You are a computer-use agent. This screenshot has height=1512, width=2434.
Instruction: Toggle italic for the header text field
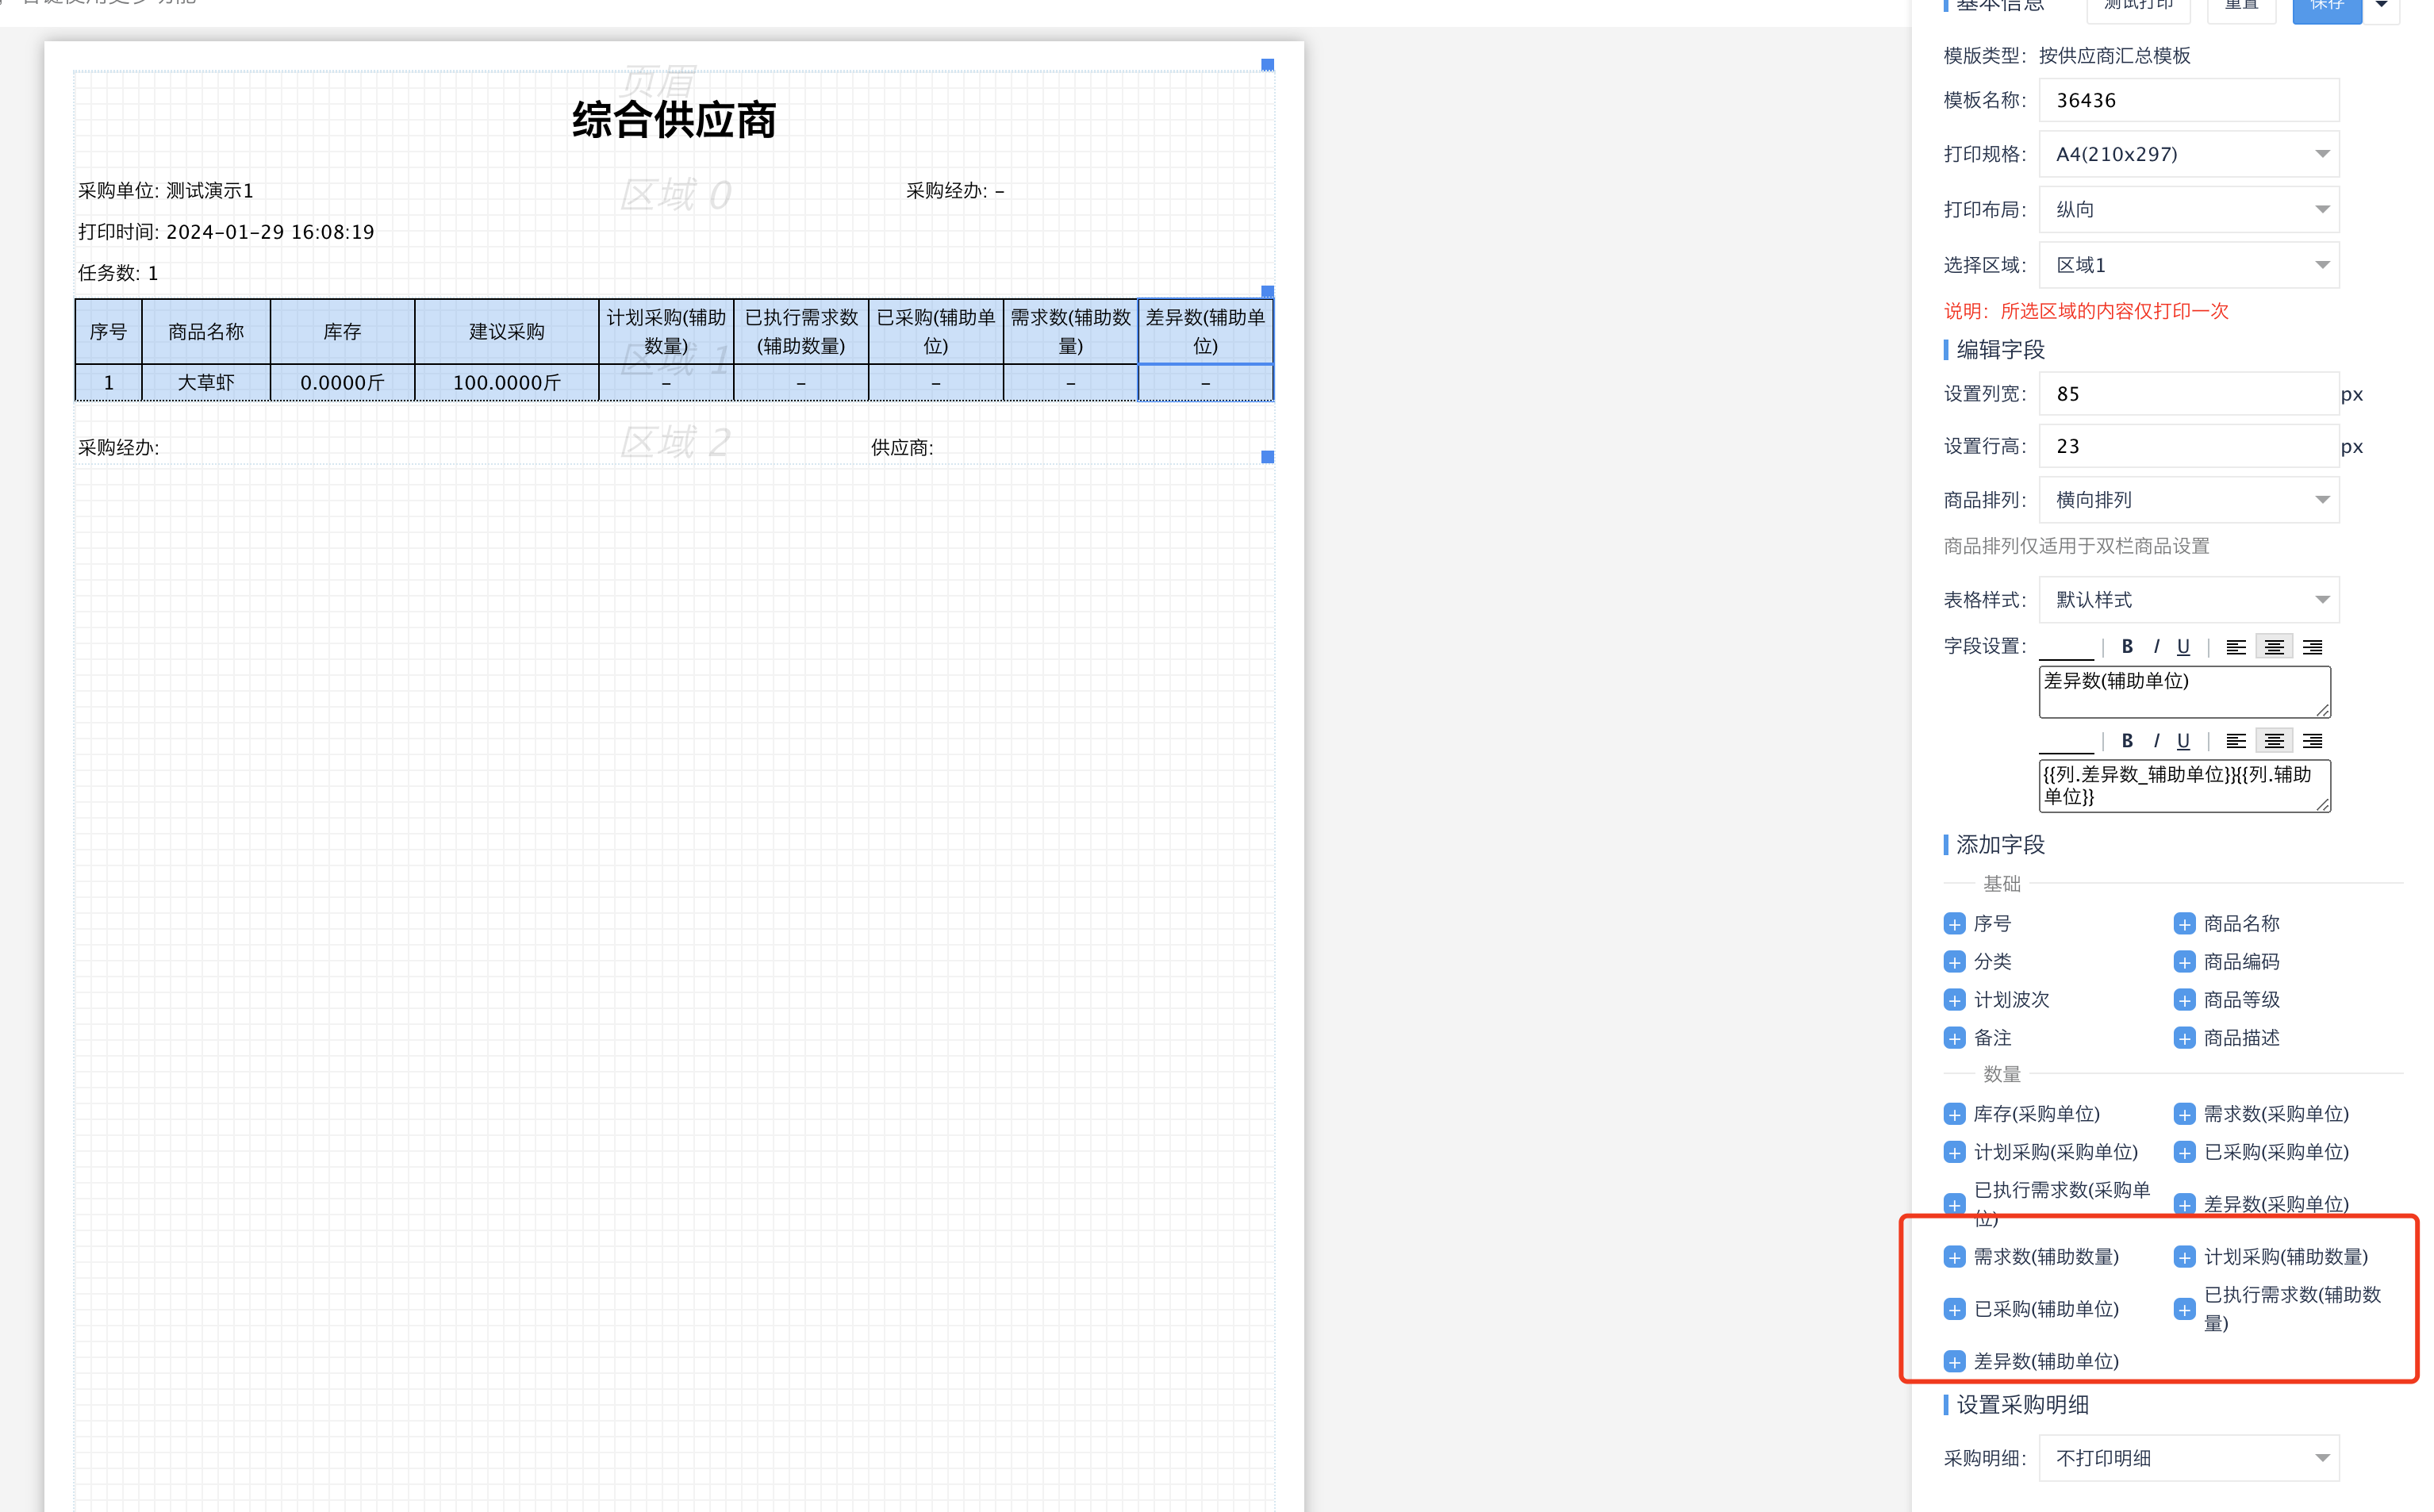[x=2156, y=646]
